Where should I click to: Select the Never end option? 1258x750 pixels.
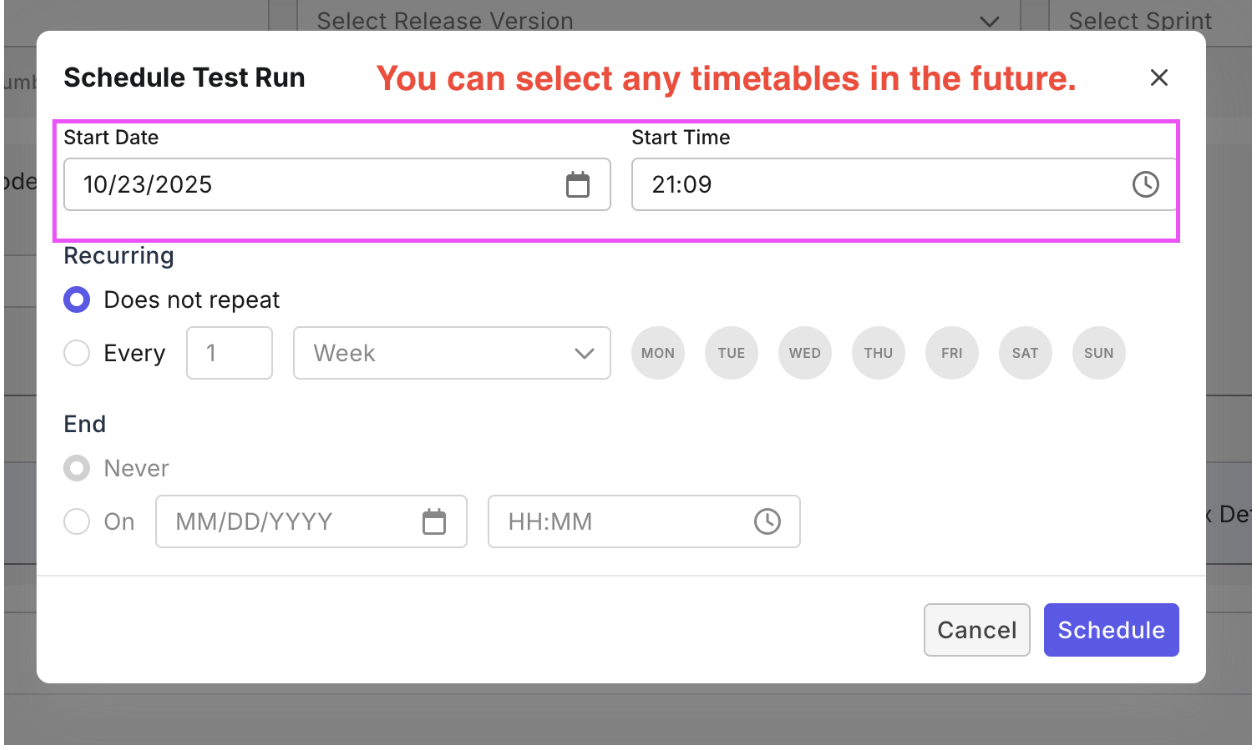point(77,468)
